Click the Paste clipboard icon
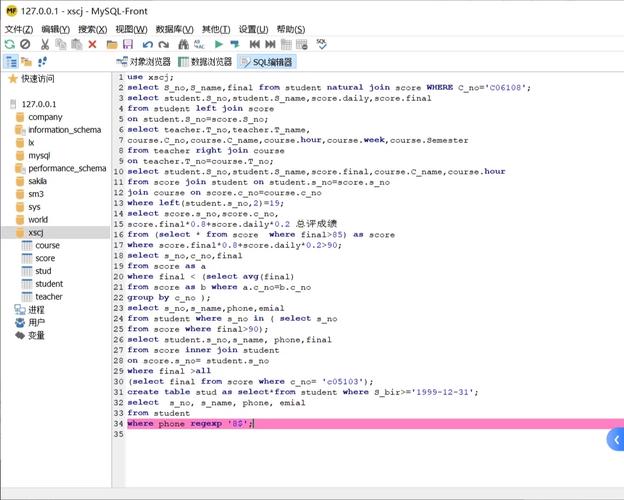The image size is (624, 500). [x=76, y=44]
